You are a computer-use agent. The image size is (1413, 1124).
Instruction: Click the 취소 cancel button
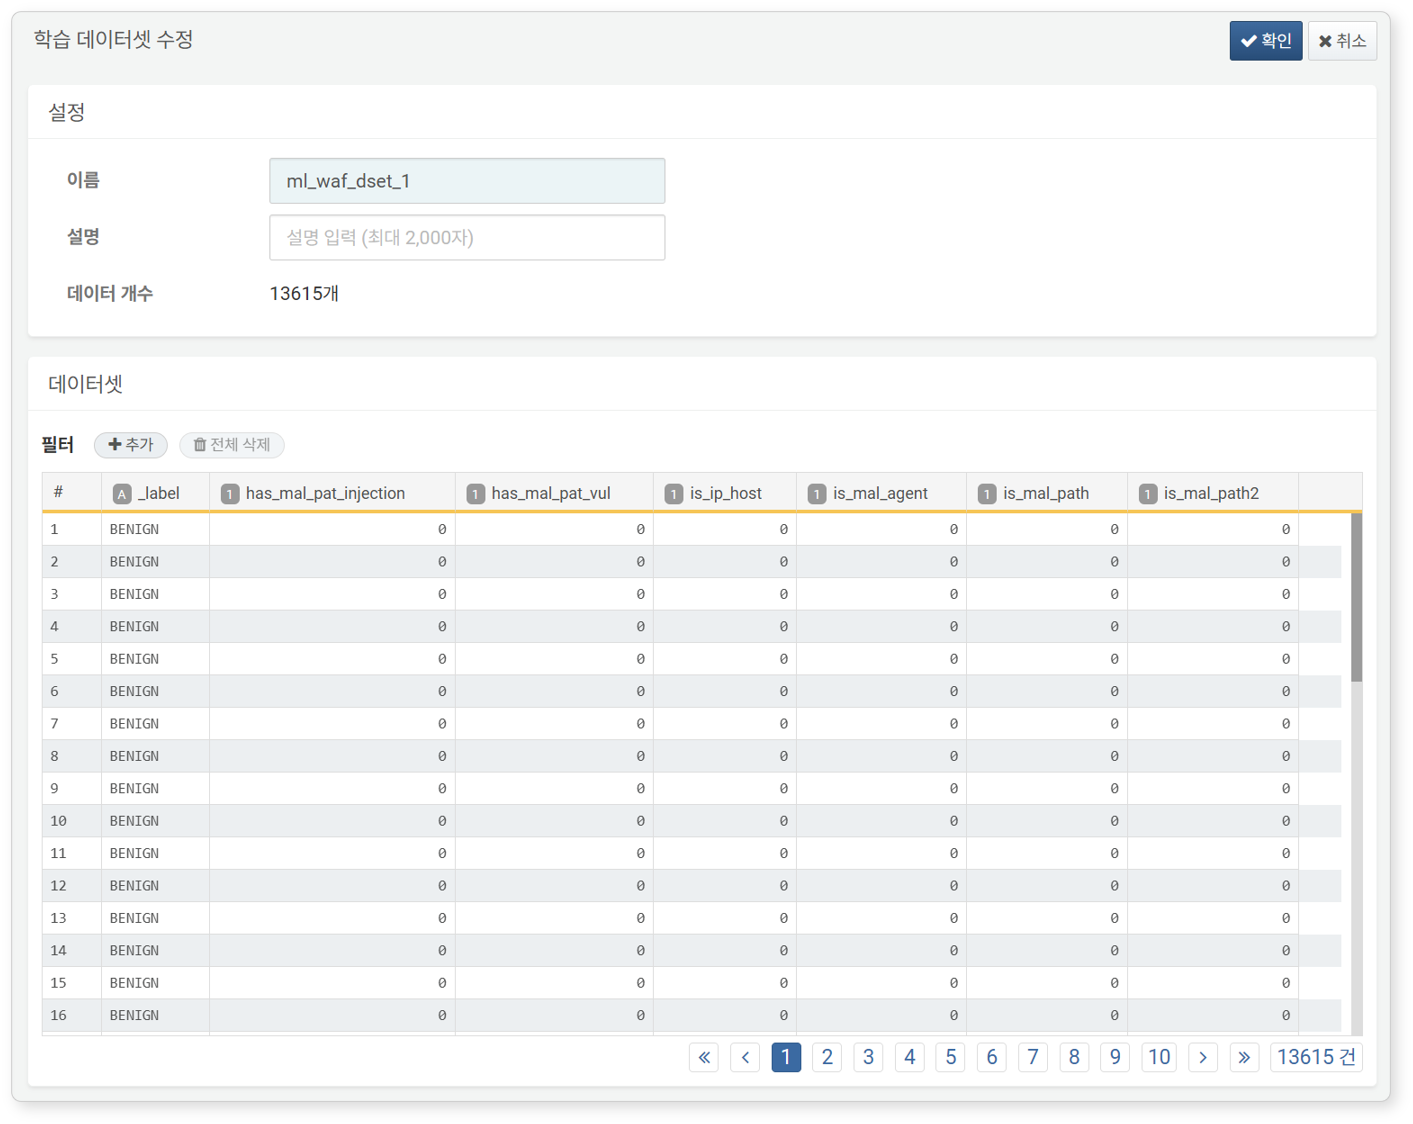pyautogui.click(x=1342, y=41)
